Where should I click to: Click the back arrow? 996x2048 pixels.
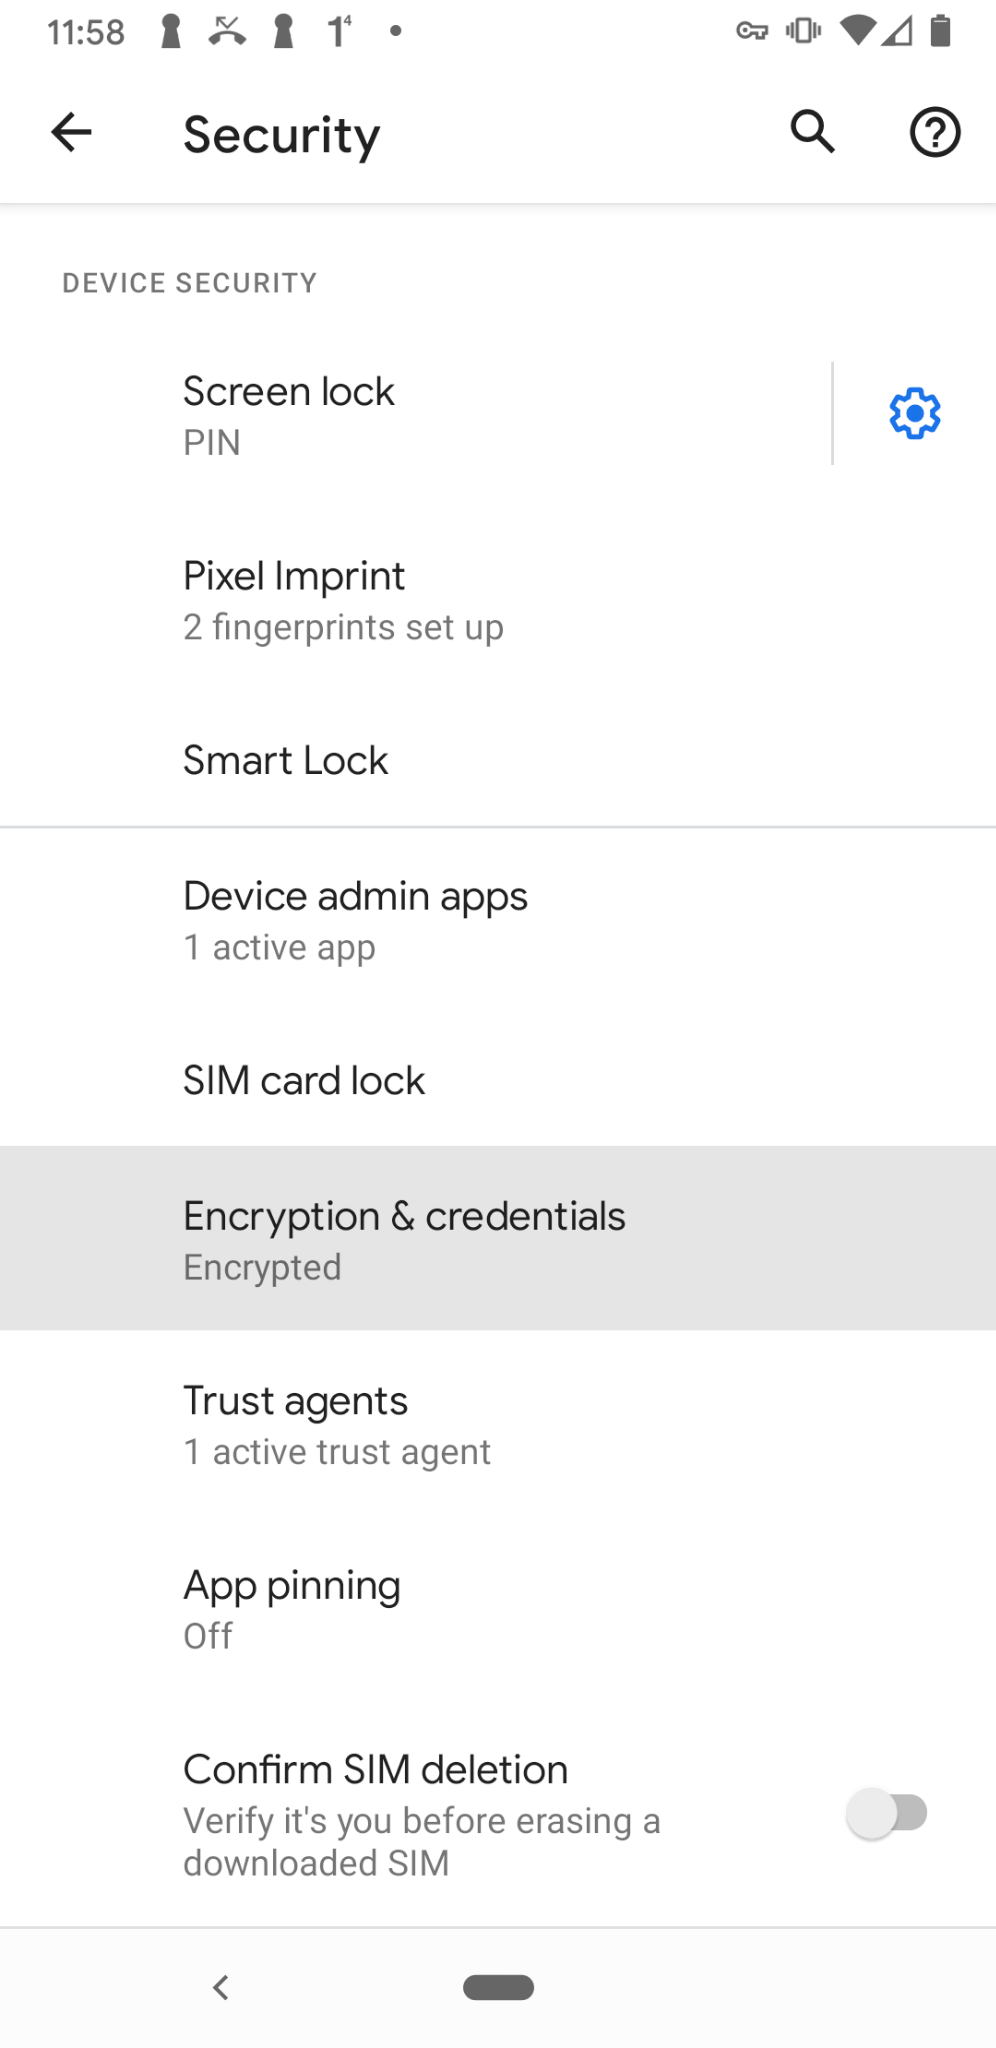coord(70,131)
